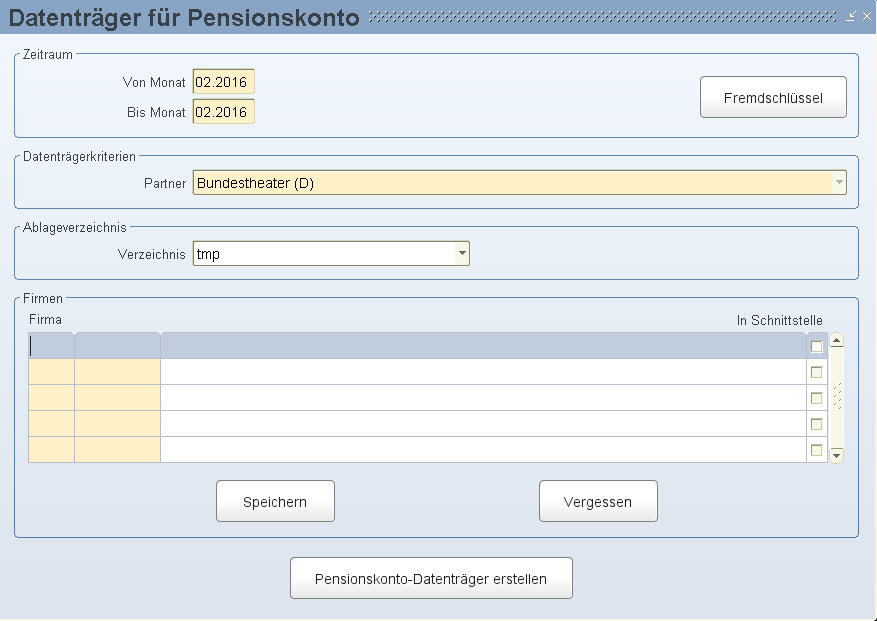
Task: Select the first Firma cell in table
Action: click(51, 346)
